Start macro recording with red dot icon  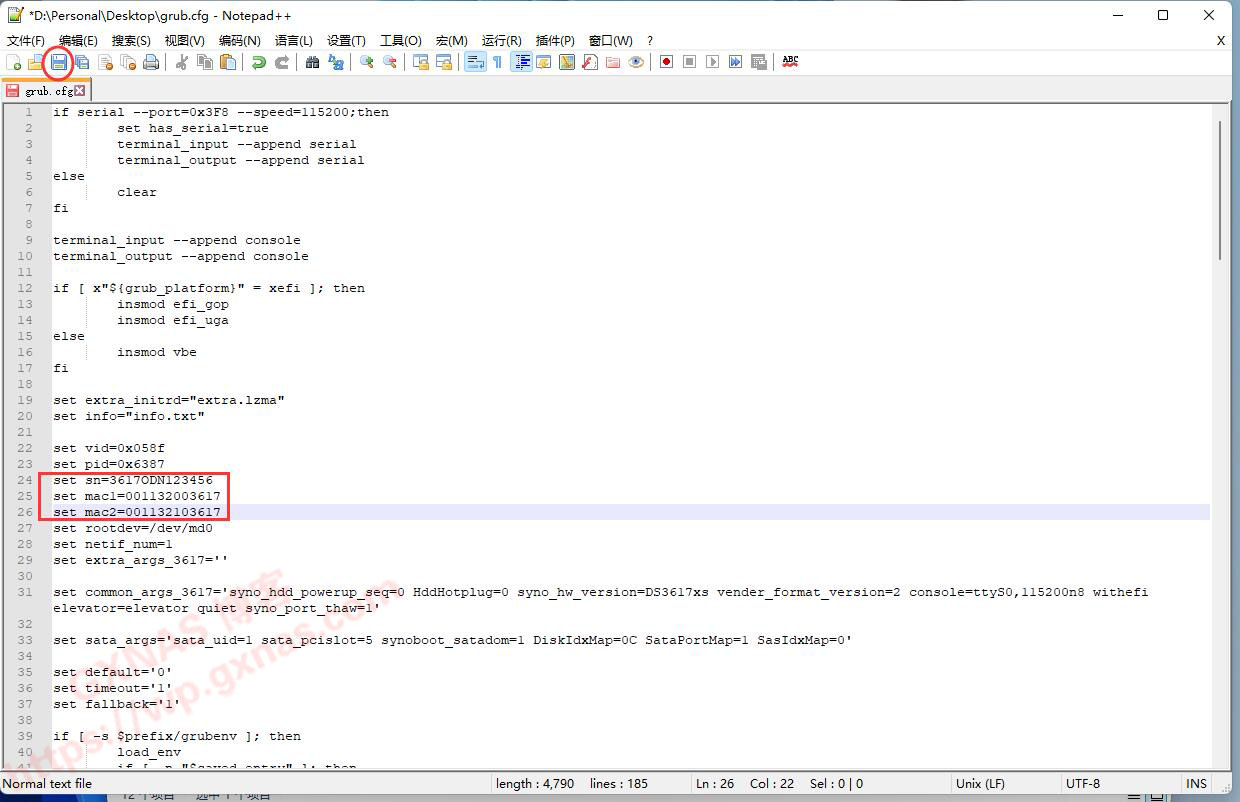click(x=666, y=62)
